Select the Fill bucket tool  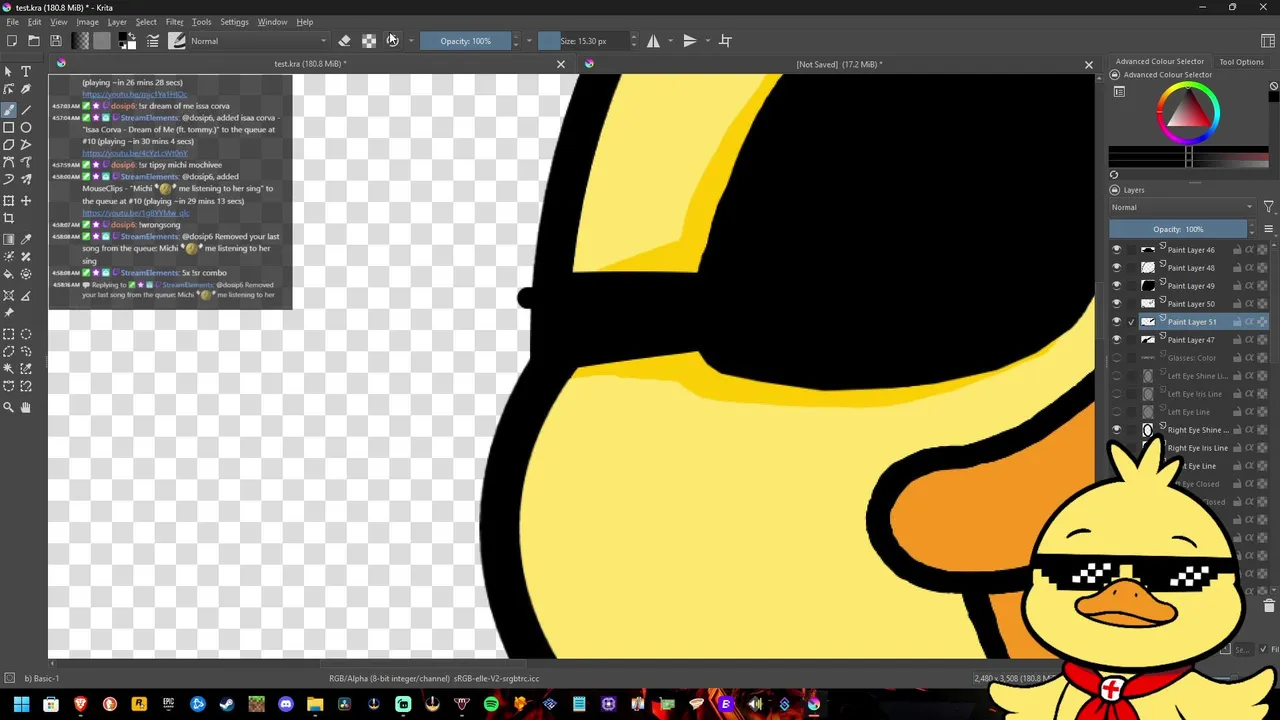[x=9, y=274]
